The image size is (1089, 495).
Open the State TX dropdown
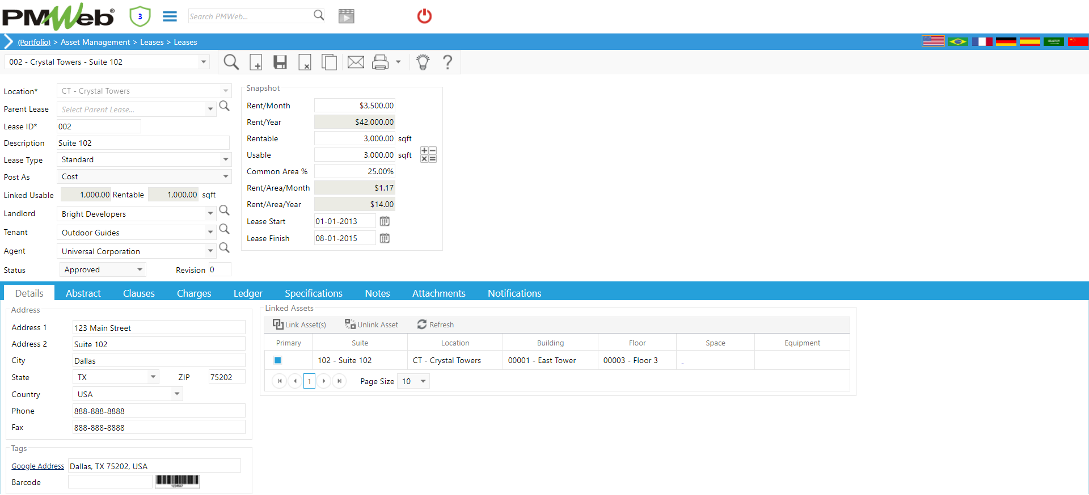[x=153, y=377]
